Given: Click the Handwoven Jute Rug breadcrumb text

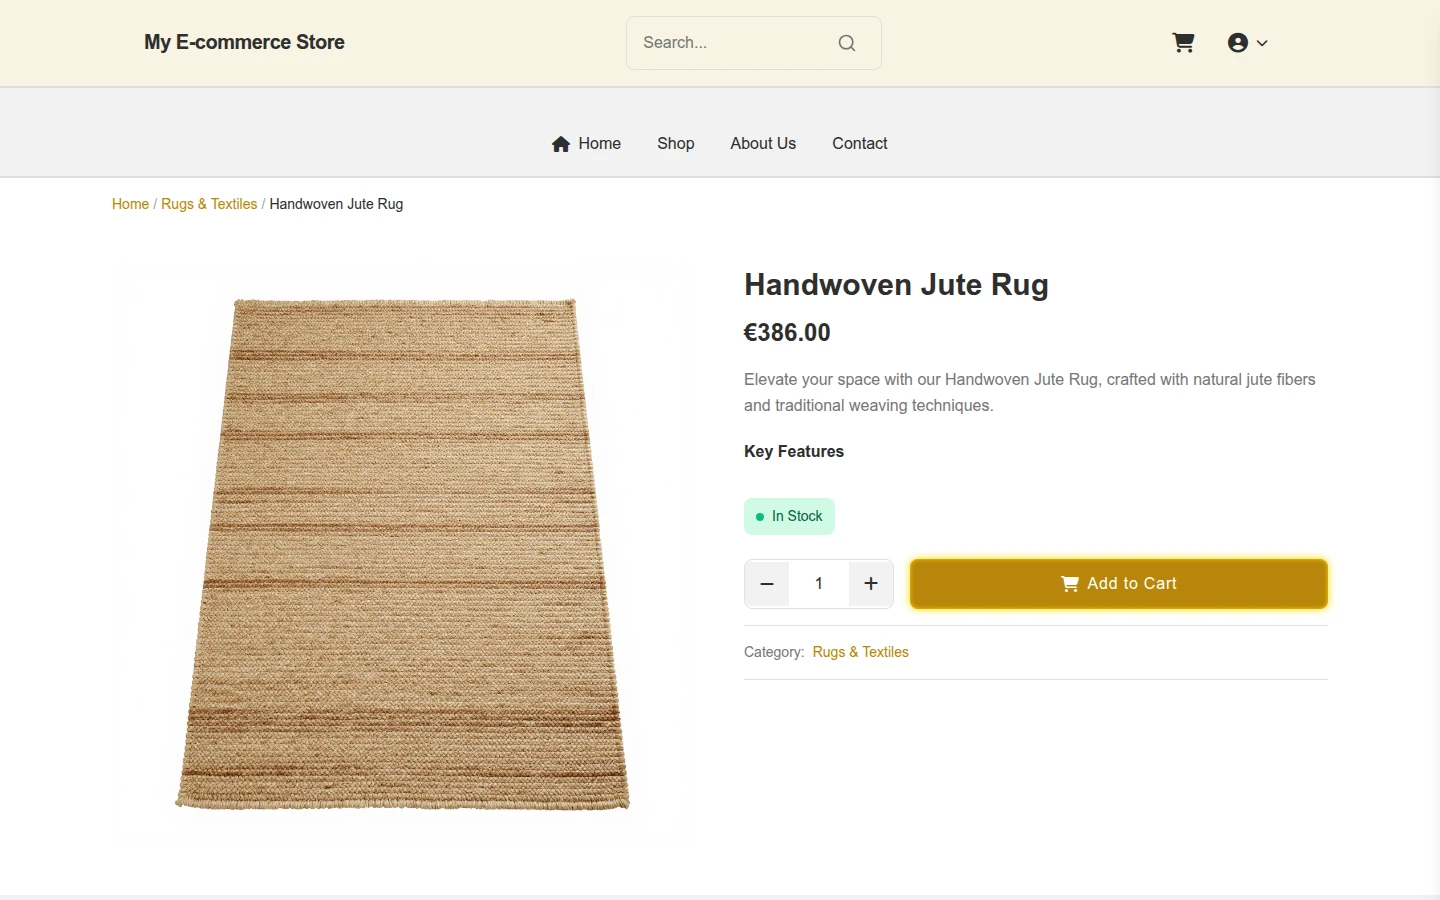Looking at the screenshot, I should 336,204.
